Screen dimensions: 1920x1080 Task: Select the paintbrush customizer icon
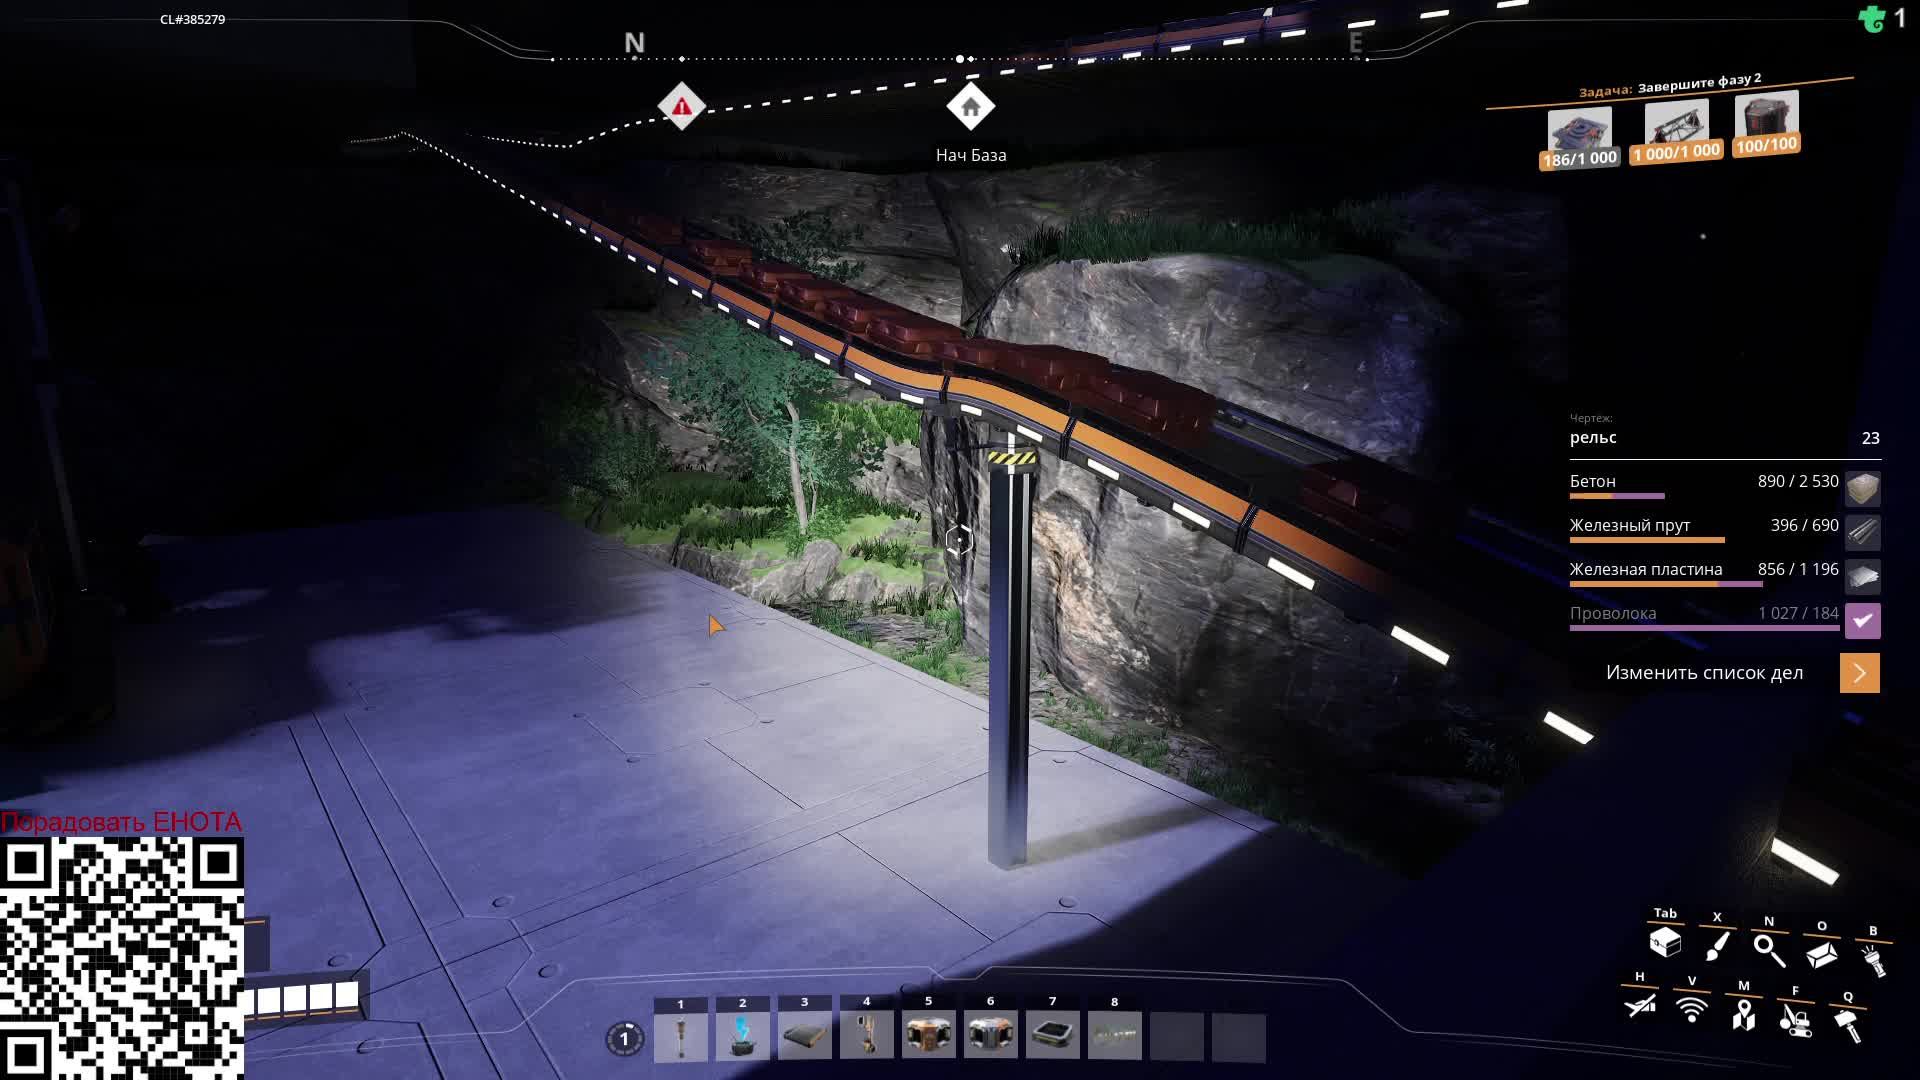(x=1717, y=946)
